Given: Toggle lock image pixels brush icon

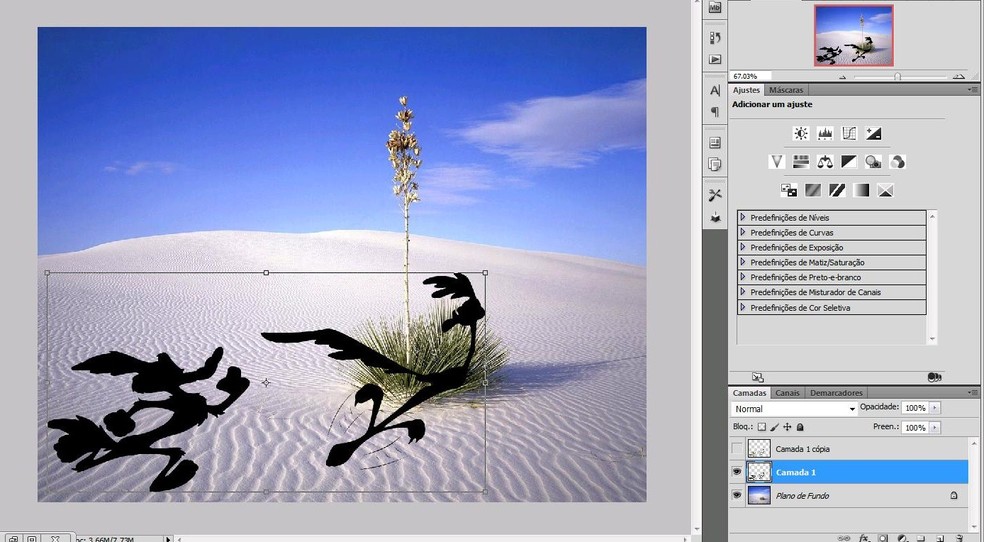Looking at the screenshot, I should pos(774,427).
